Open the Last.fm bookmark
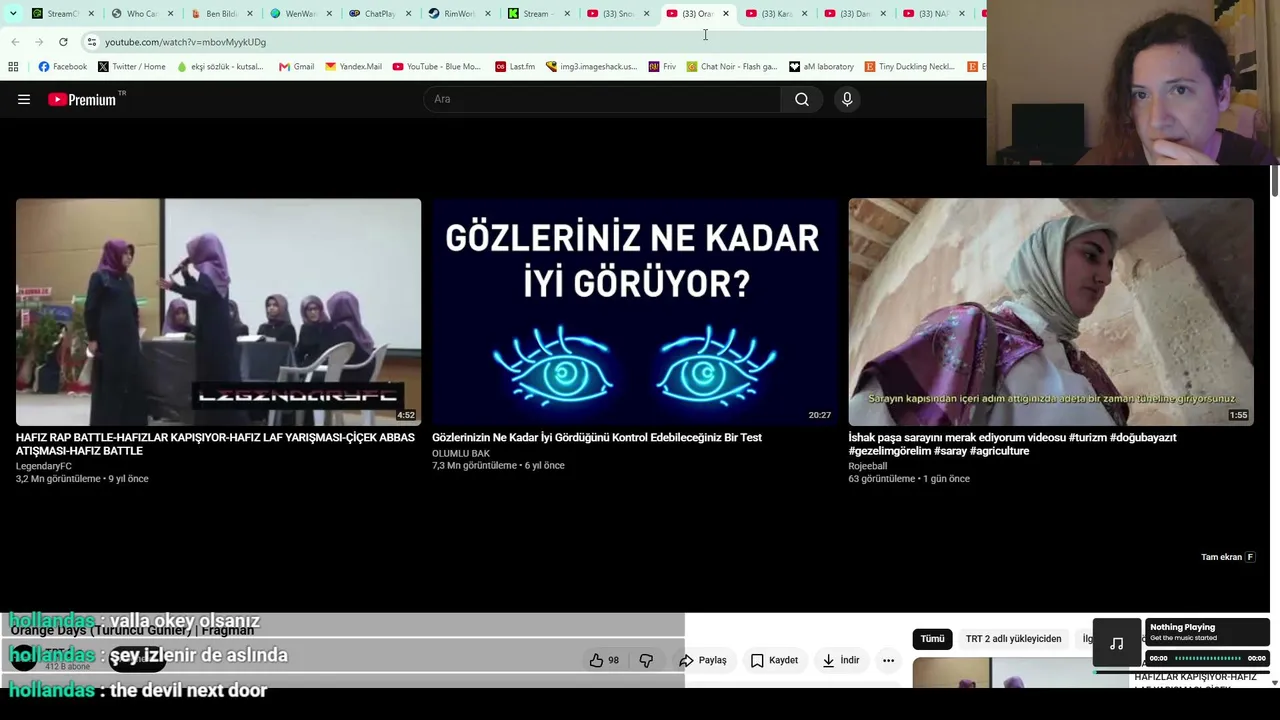 tap(515, 67)
